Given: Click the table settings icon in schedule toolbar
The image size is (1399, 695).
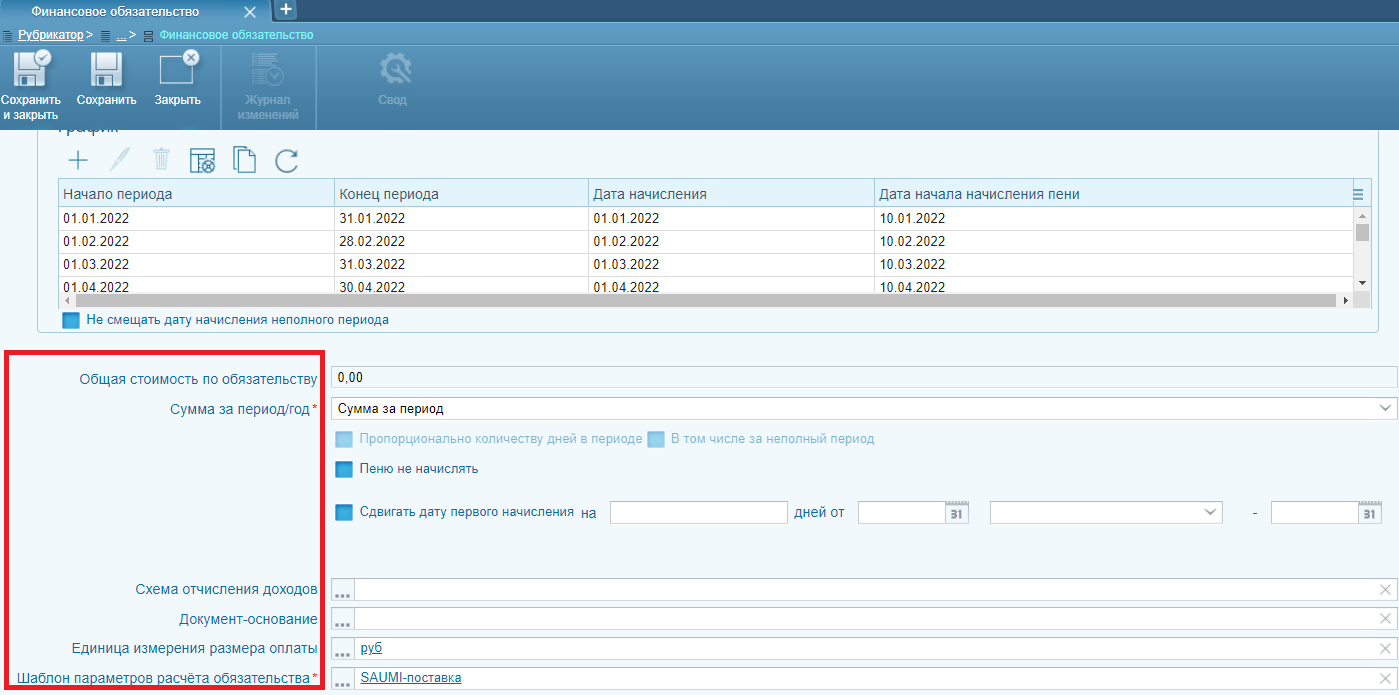Looking at the screenshot, I should pos(202,160).
